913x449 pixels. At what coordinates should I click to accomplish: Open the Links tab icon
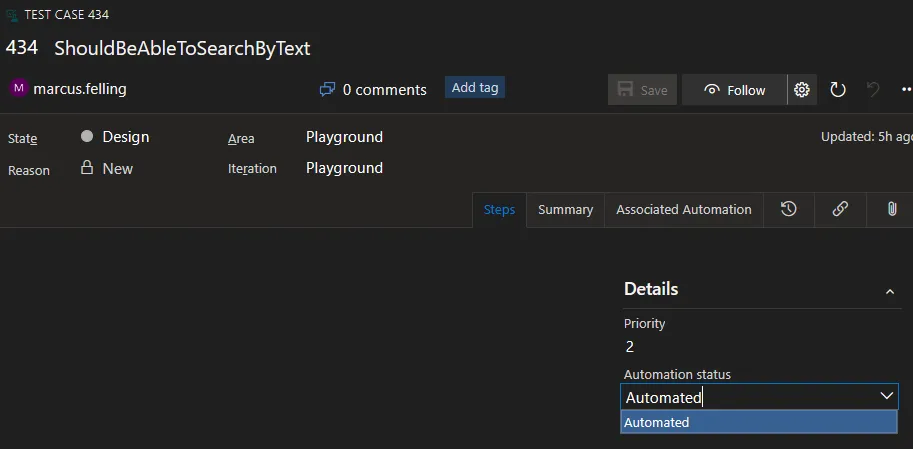click(x=840, y=209)
